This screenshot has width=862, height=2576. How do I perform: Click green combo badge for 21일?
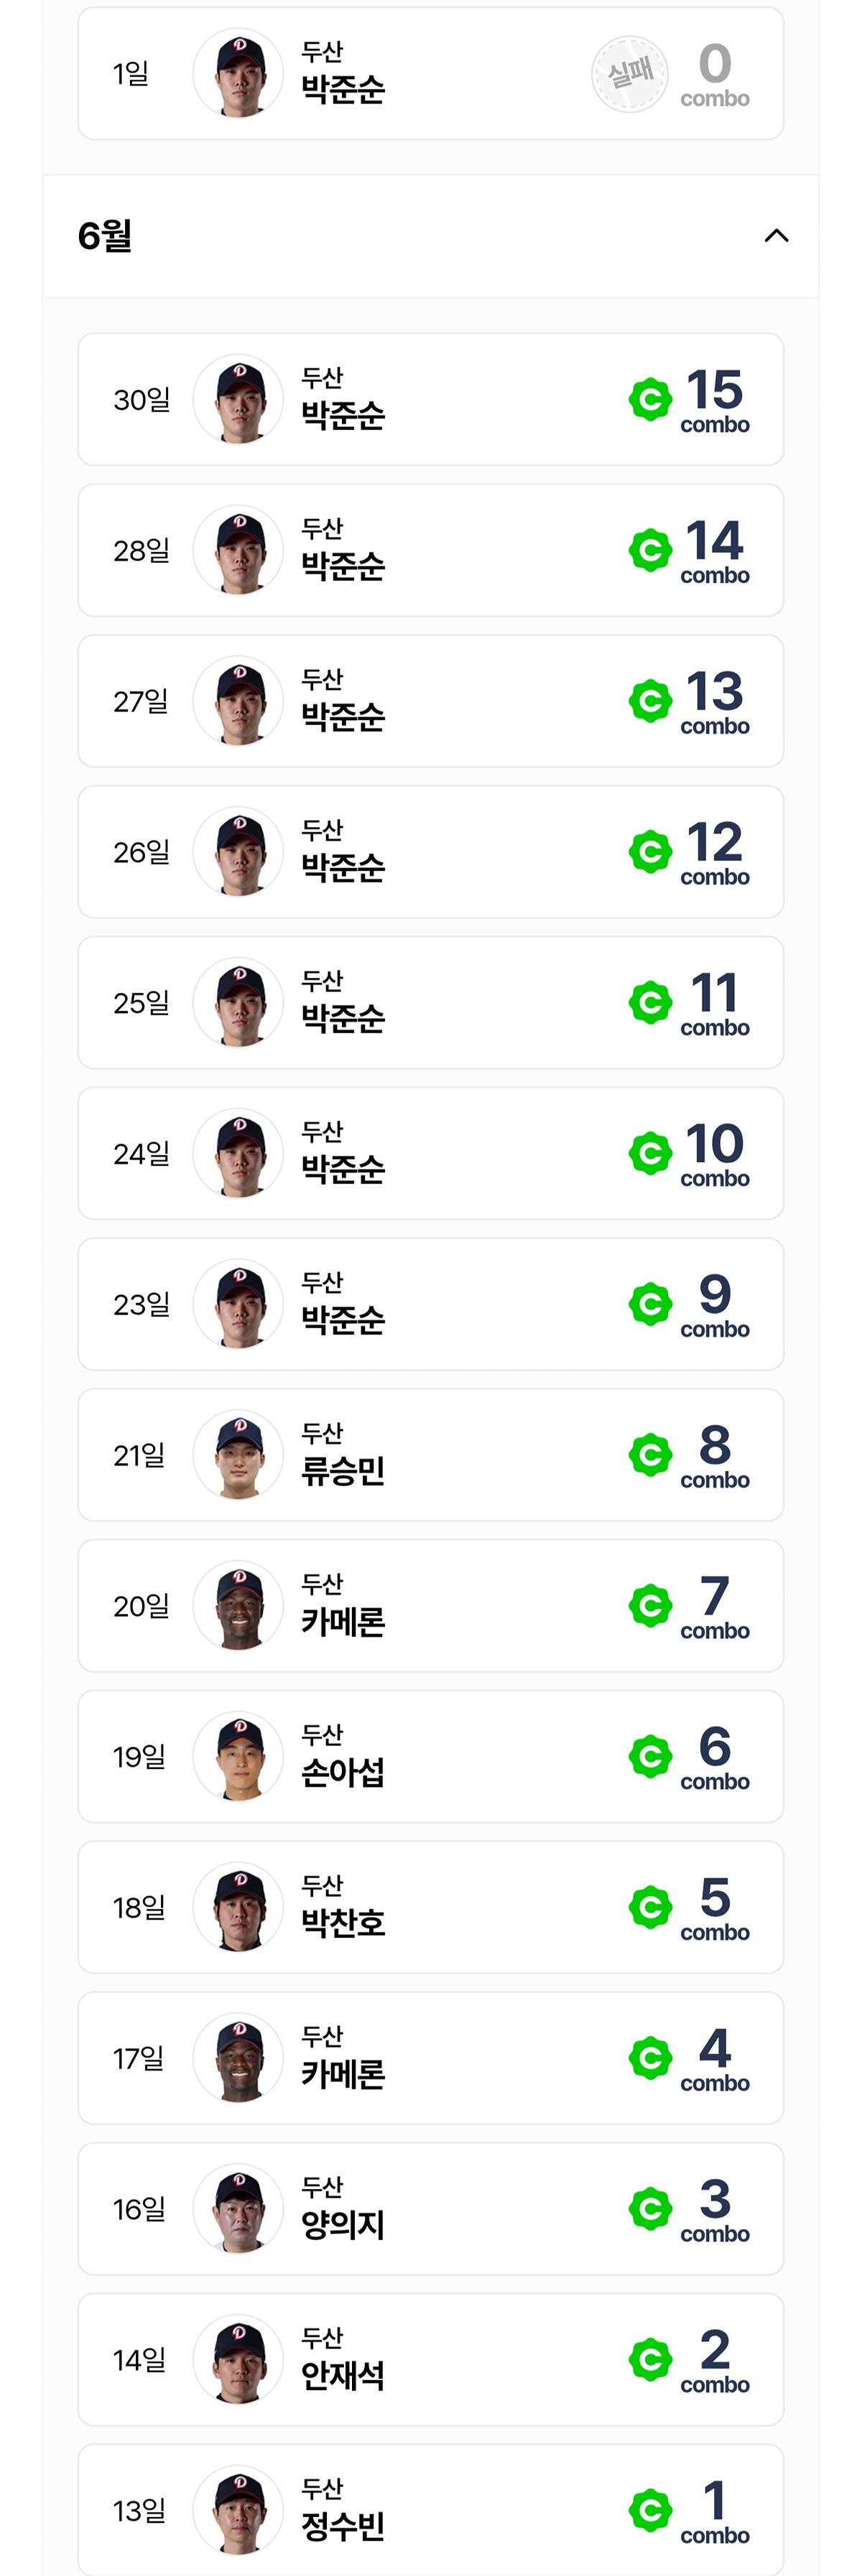(x=650, y=1455)
